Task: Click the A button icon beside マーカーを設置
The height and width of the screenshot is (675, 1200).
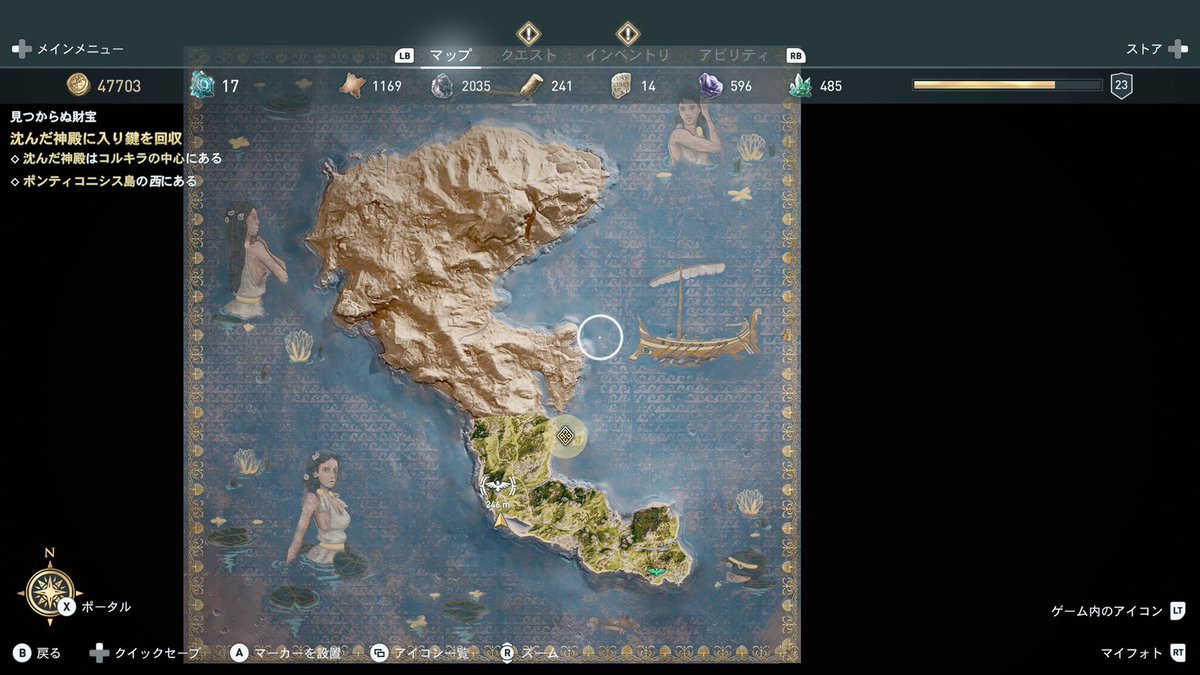Action: tap(239, 653)
